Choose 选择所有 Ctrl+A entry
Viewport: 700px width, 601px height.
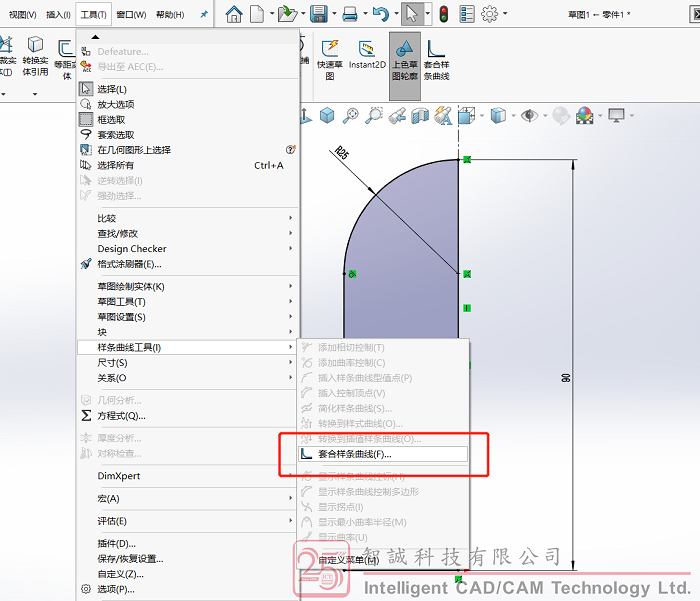(188, 165)
